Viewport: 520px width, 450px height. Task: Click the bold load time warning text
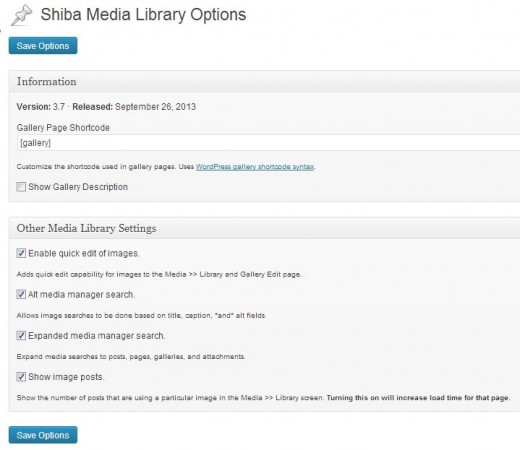click(418, 398)
